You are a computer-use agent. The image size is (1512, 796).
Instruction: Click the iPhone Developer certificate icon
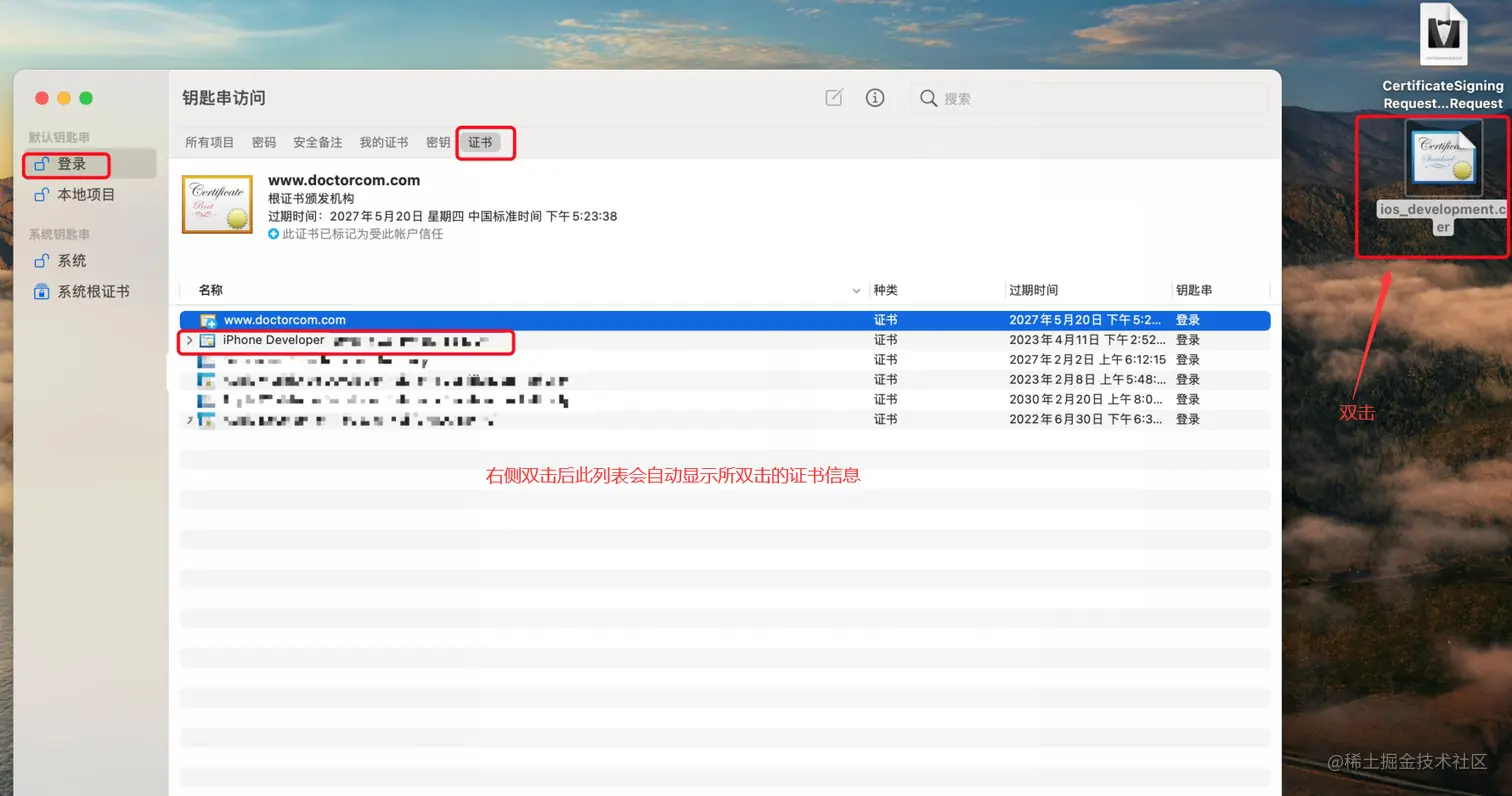[x=208, y=341]
